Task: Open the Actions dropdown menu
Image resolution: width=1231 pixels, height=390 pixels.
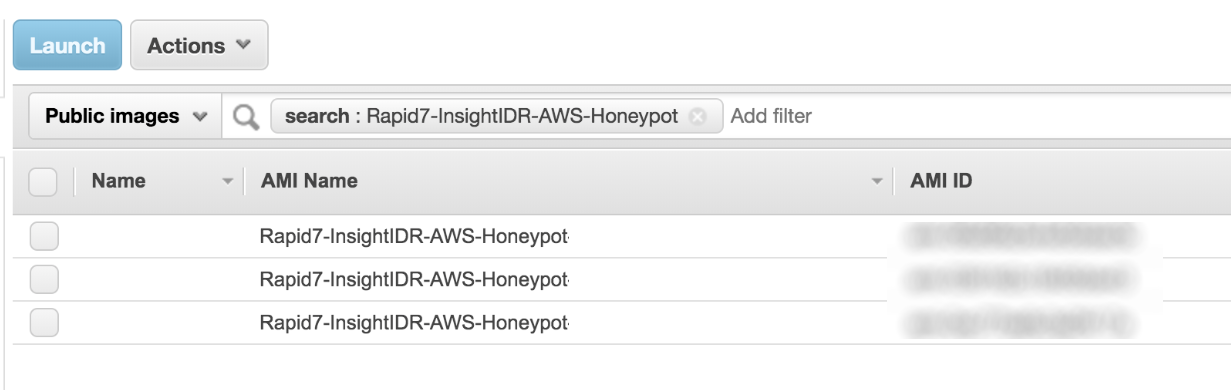Action: (x=199, y=45)
